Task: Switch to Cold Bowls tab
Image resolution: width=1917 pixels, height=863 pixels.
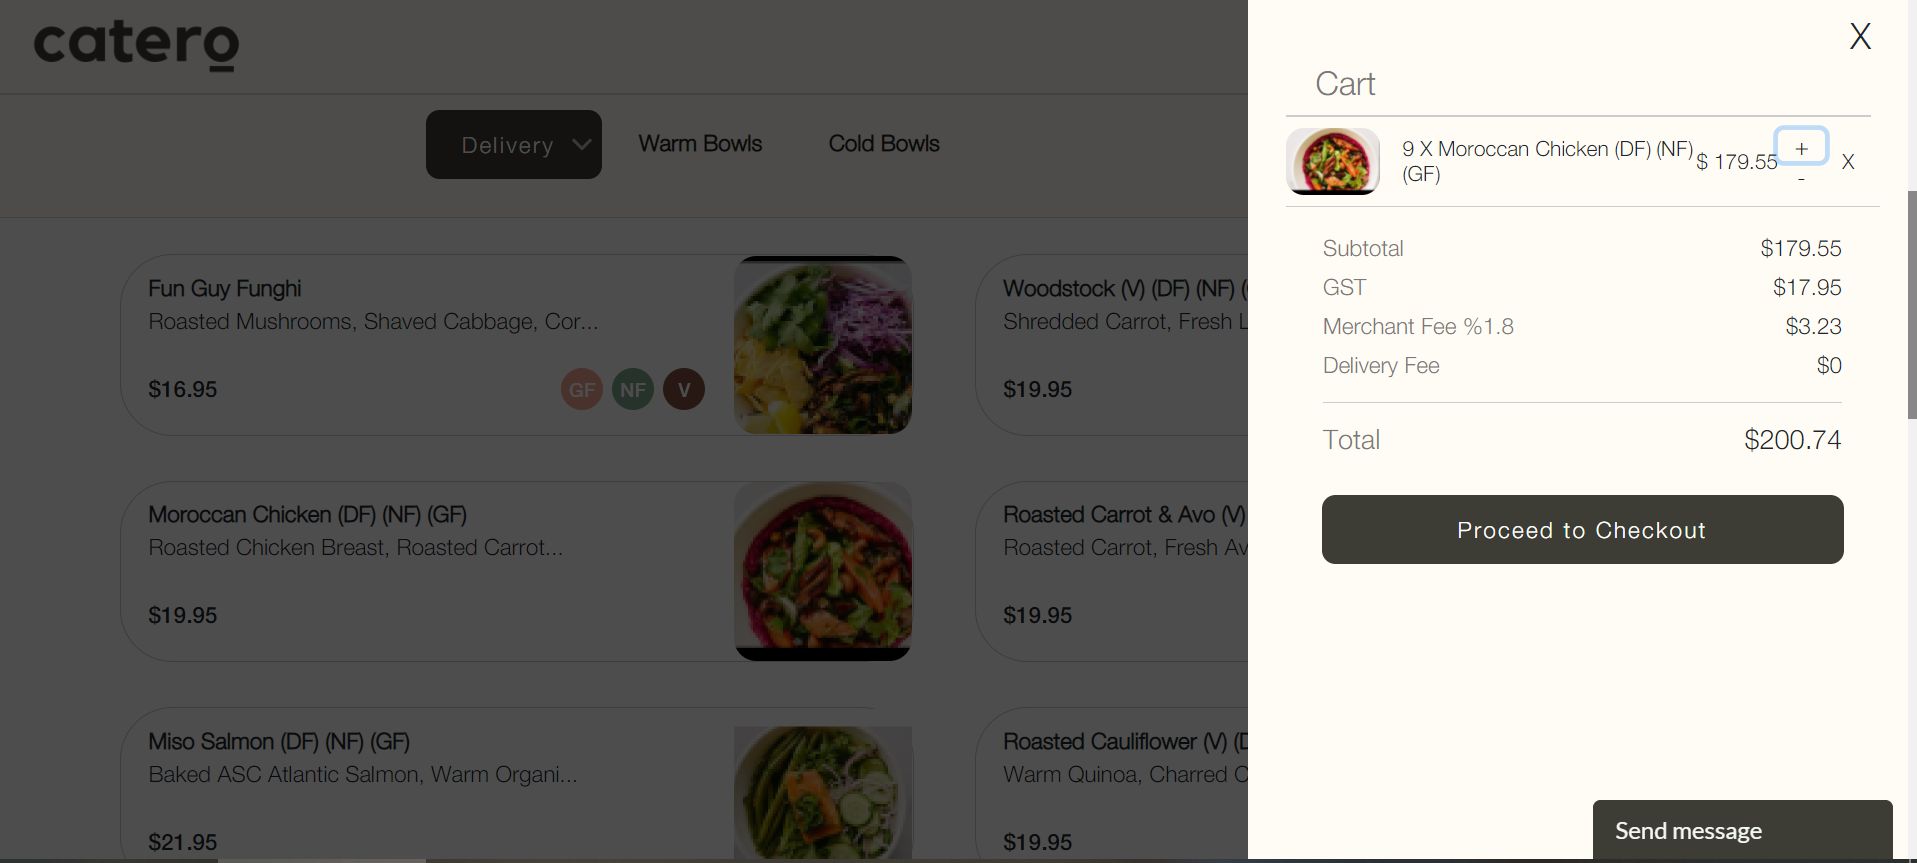Action: pyautogui.click(x=883, y=144)
